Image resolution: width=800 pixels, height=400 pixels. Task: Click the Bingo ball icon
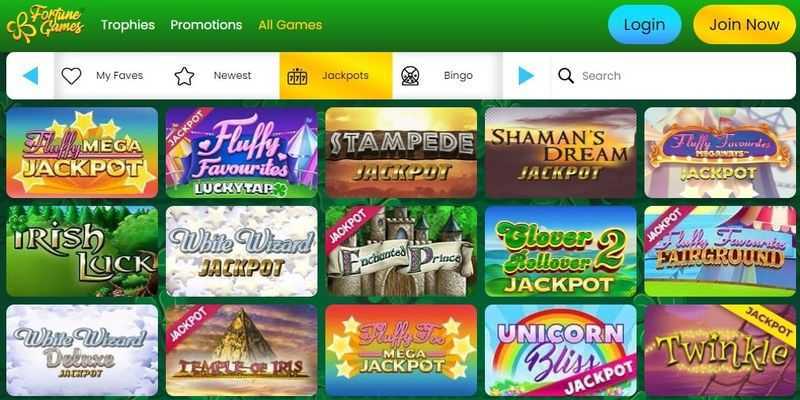tap(410, 76)
